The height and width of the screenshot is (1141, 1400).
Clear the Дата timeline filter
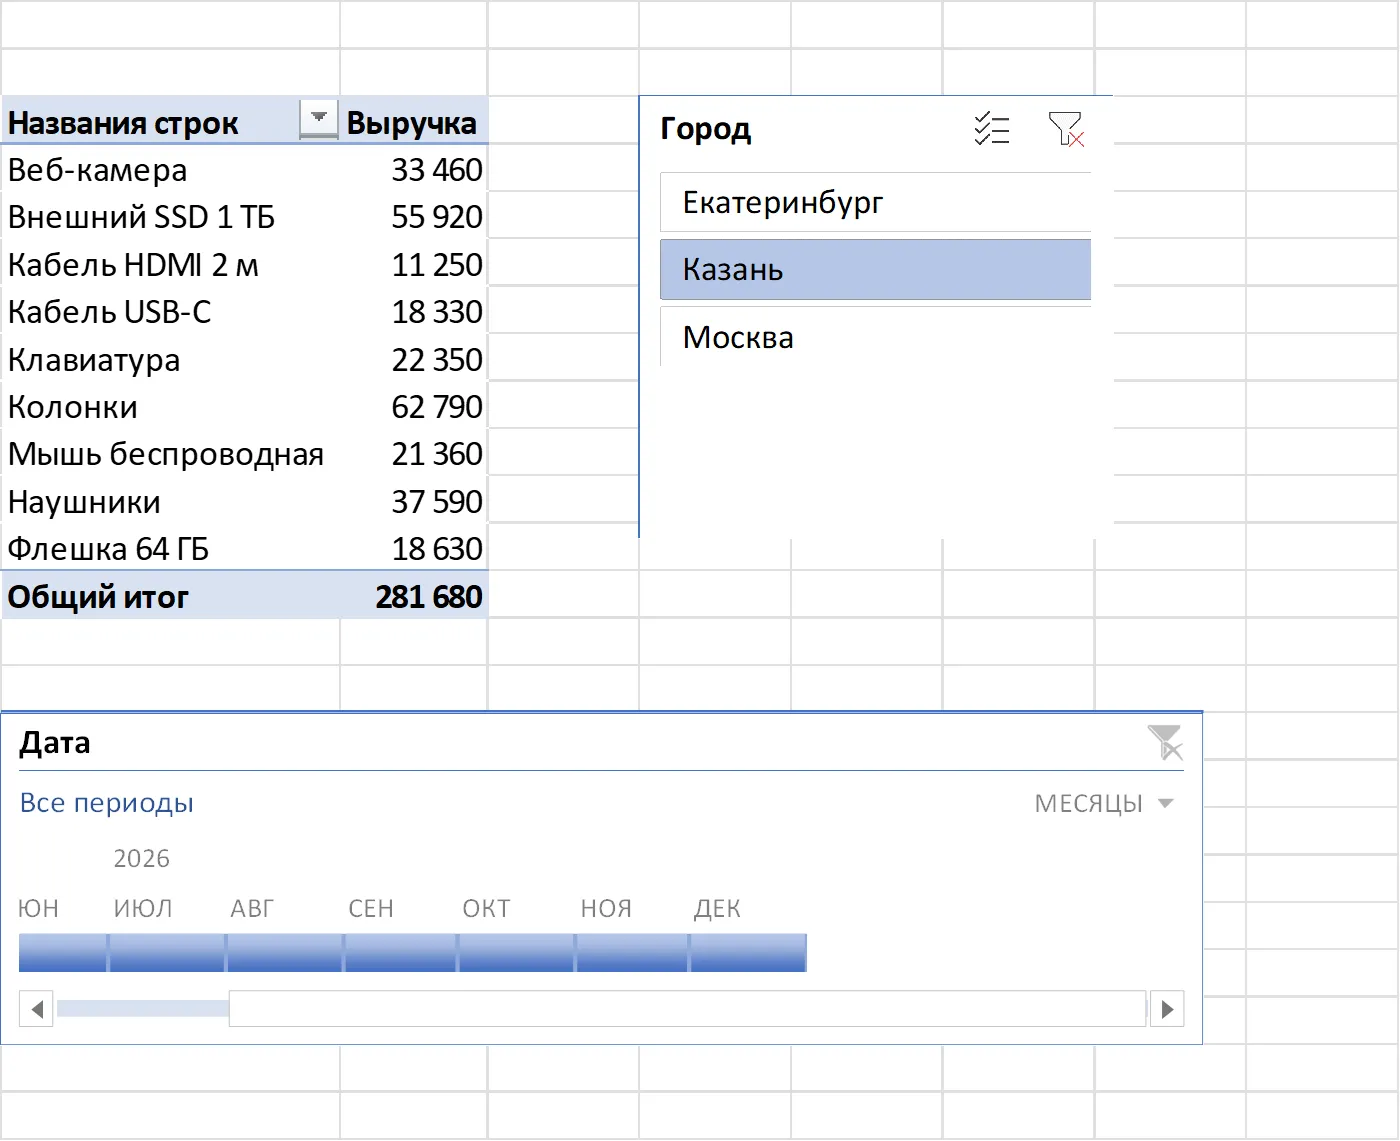coord(1165,743)
